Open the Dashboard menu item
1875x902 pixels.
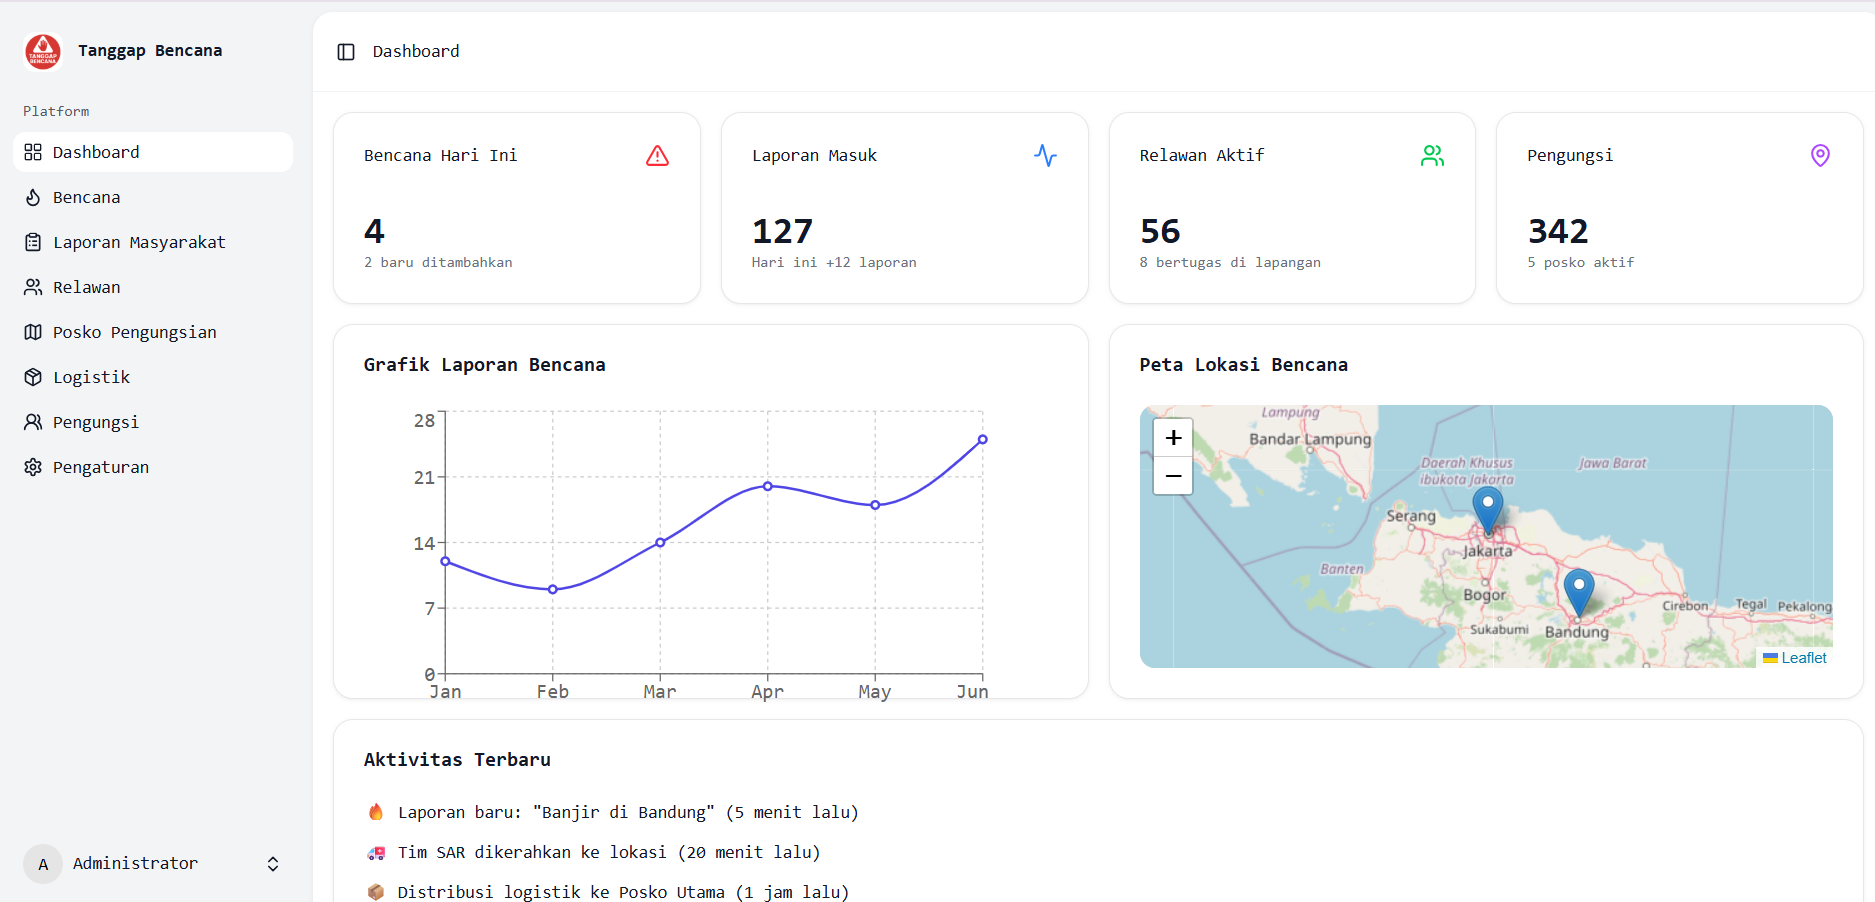coord(96,152)
